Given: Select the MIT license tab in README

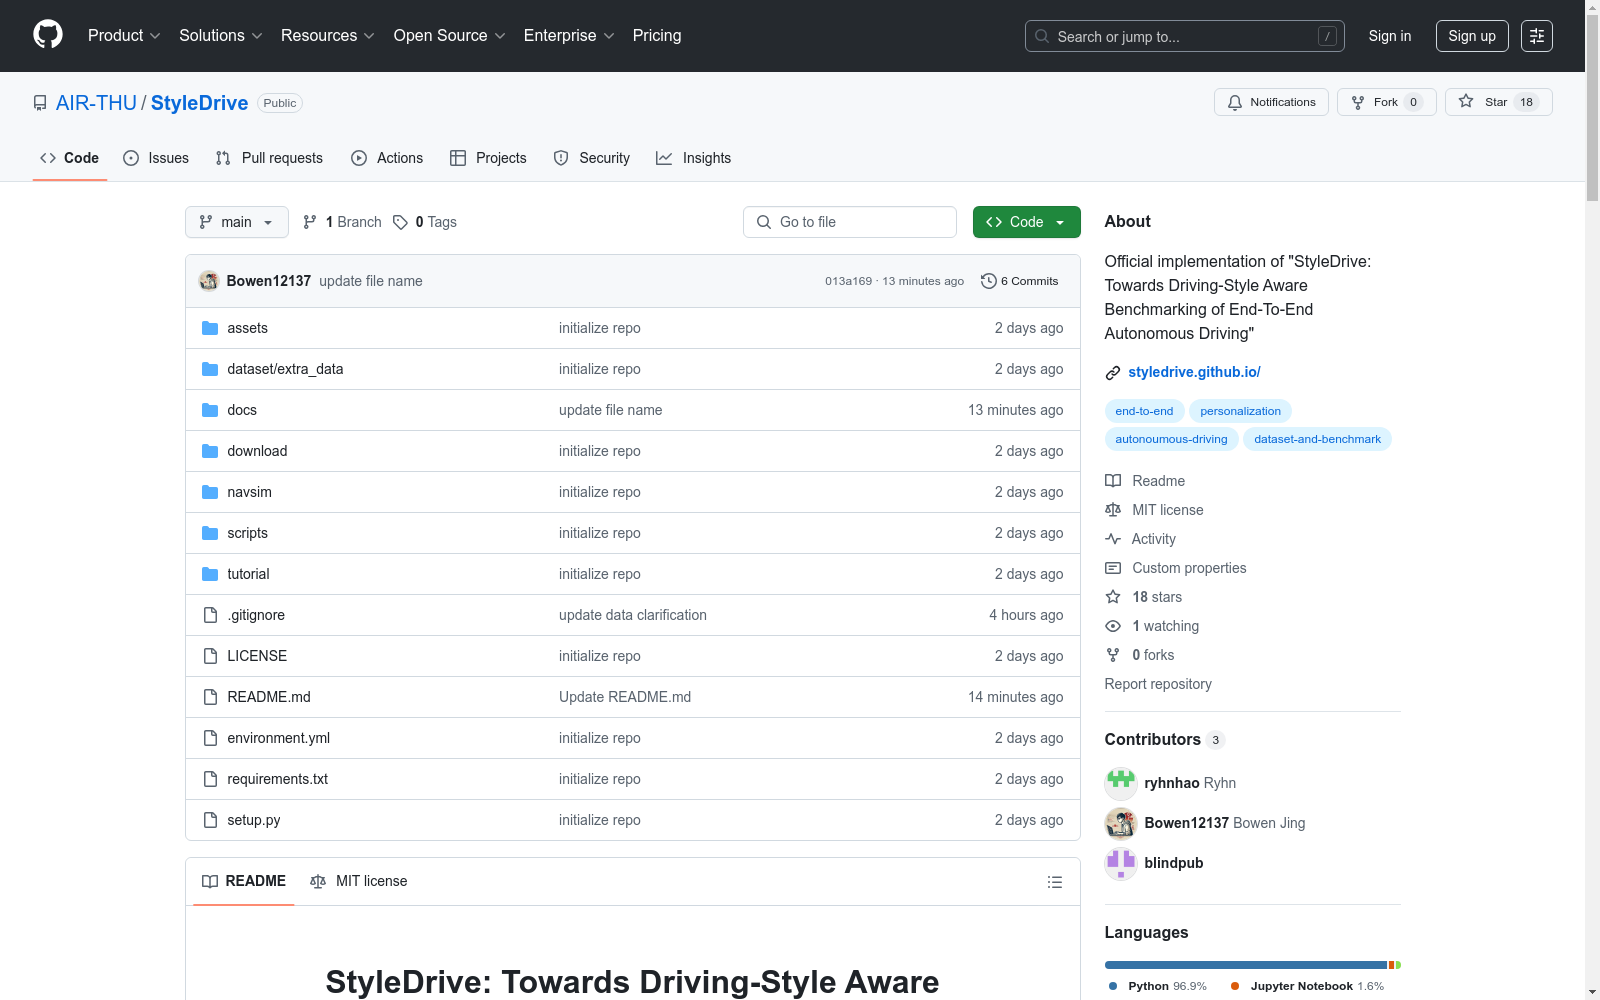Looking at the screenshot, I should coord(359,881).
